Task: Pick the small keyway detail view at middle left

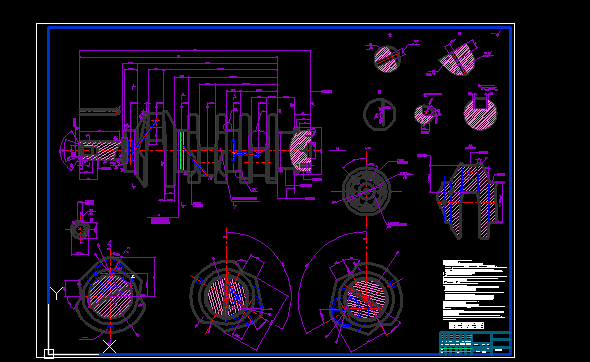Action: coord(80,230)
